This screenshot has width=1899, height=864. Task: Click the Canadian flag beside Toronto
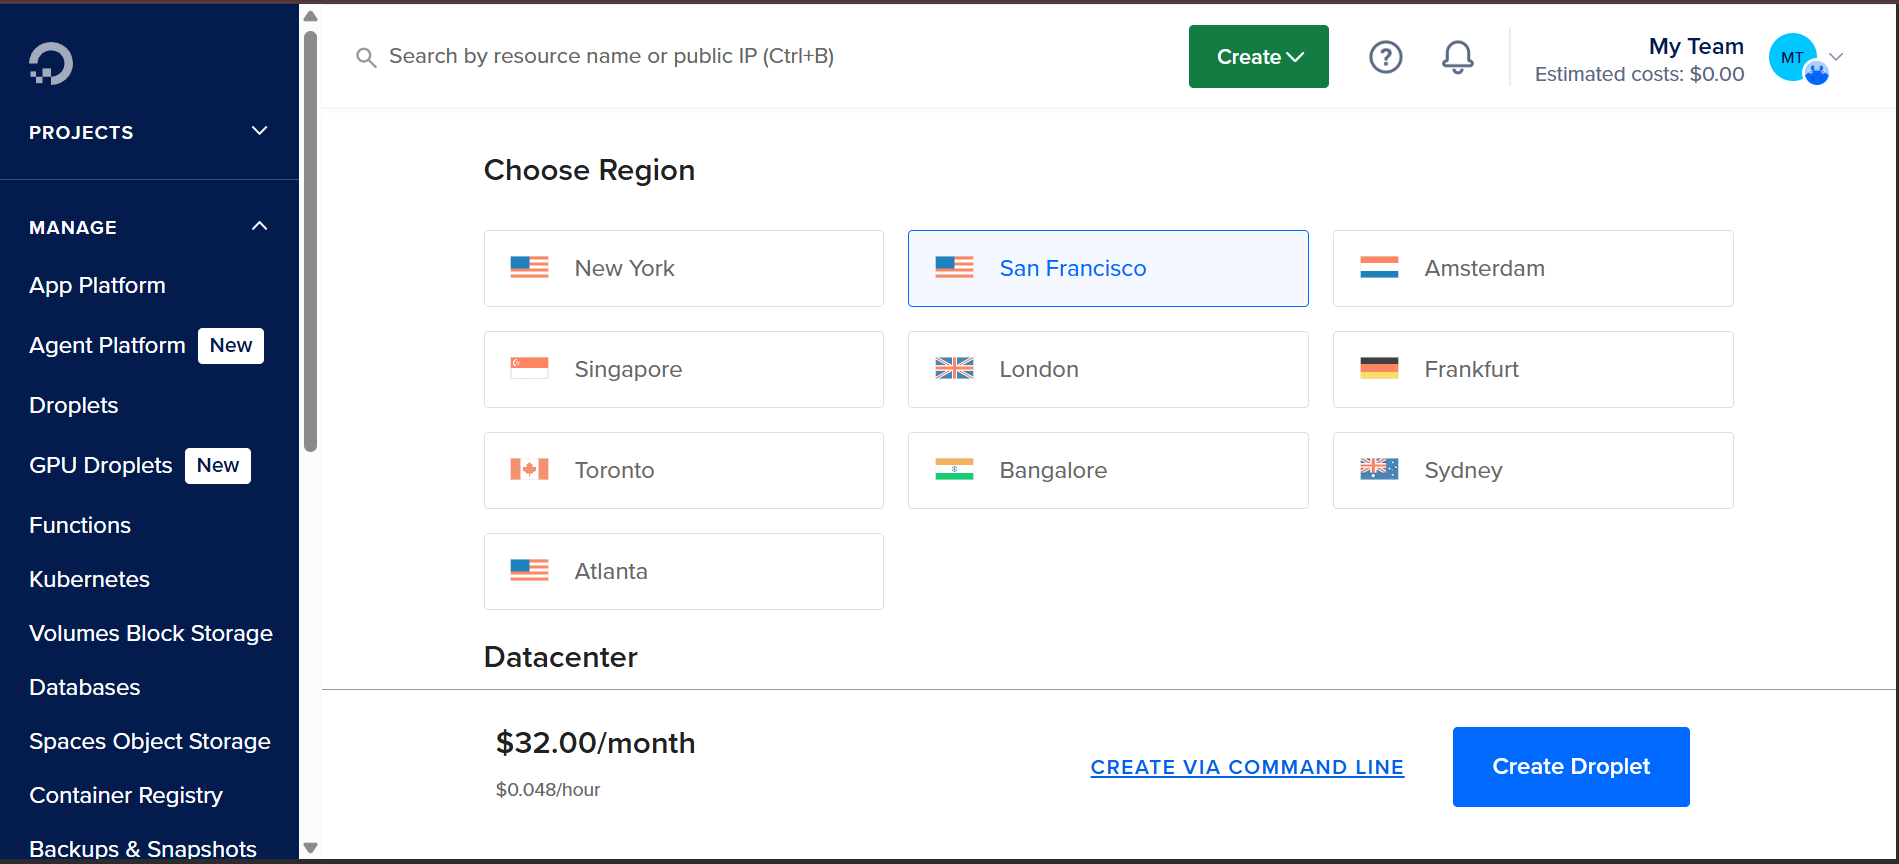point(529,469)
